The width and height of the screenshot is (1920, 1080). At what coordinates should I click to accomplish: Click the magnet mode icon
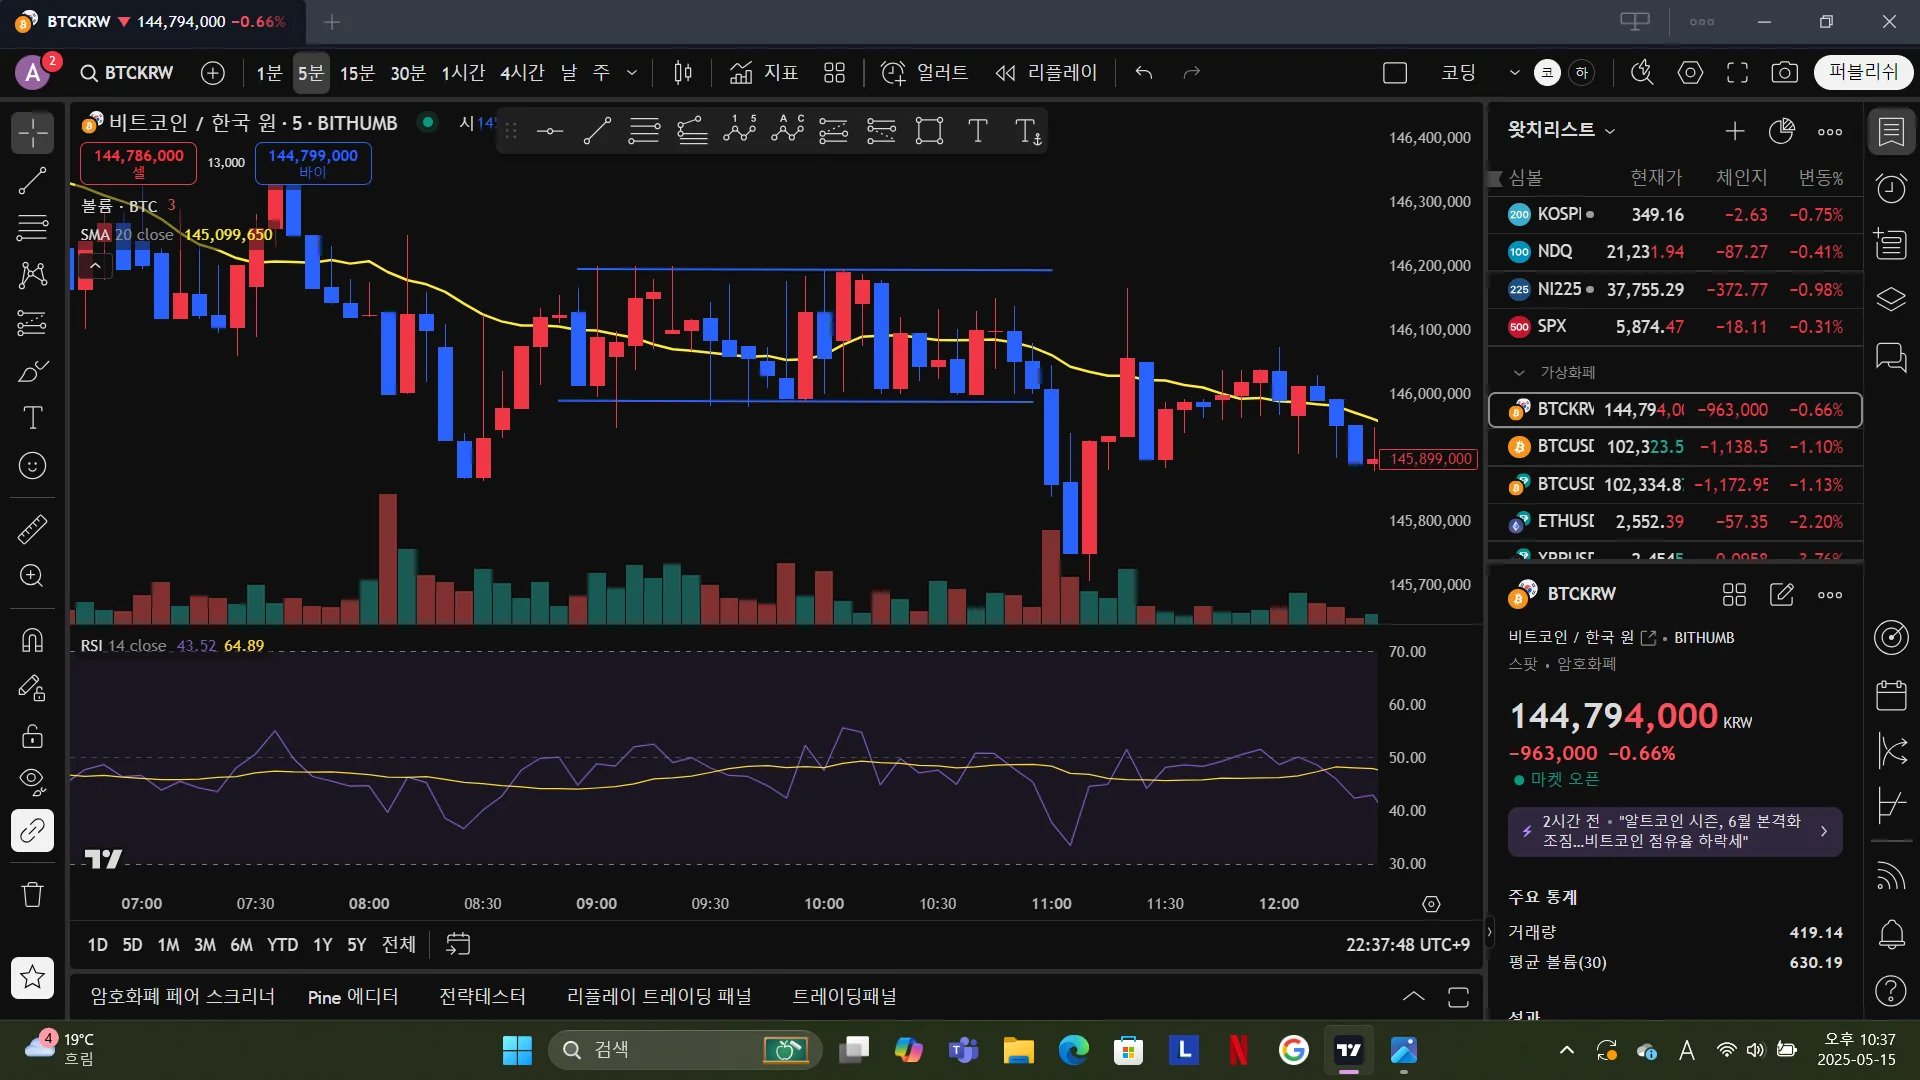click(32, 640)
